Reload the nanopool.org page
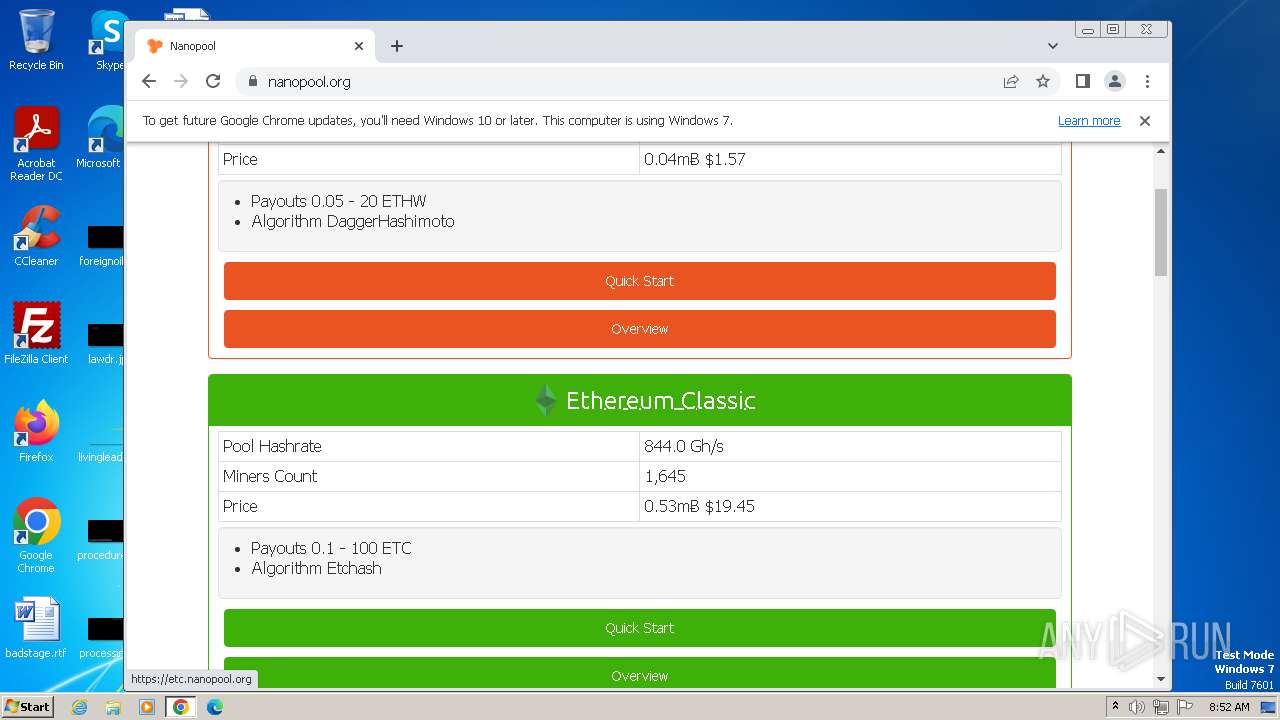This screenshot has height=720, width=1280. pyautogui.click(x=213, y=82)
